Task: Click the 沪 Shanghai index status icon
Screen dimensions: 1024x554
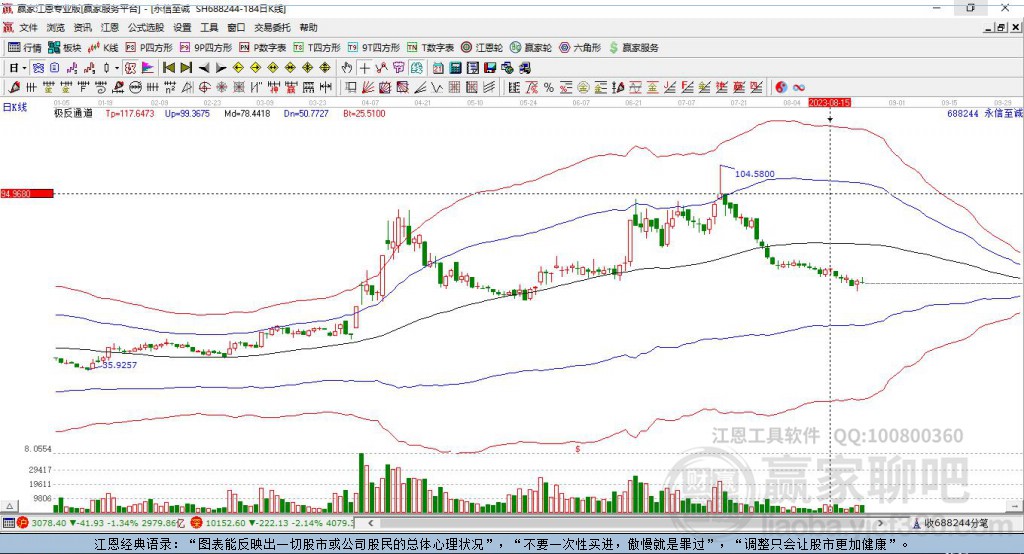Action: pyautogui.click(x=23, y=523)
